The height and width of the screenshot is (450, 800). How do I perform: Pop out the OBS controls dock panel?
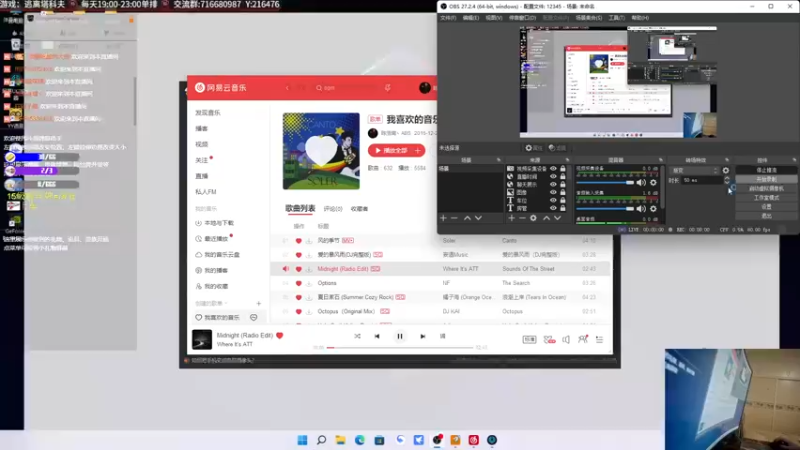(793, 160)
